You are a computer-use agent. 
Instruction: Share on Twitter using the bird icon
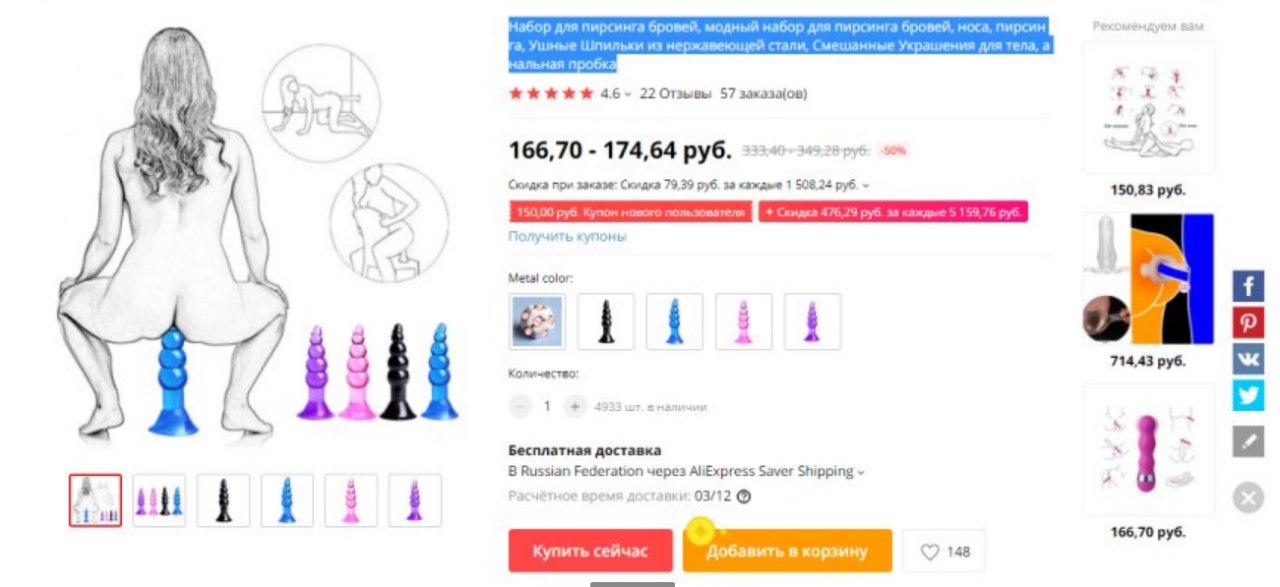1248,395
